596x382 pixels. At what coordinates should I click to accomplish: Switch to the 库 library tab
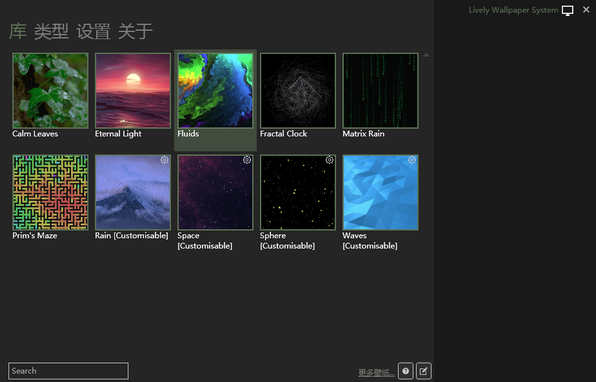[18, 31]
